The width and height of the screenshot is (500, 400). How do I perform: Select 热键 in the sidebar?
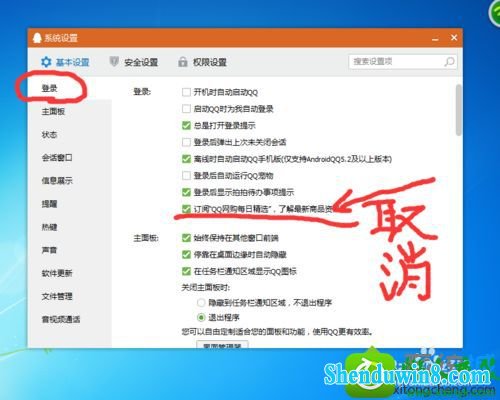click(49, 227)
